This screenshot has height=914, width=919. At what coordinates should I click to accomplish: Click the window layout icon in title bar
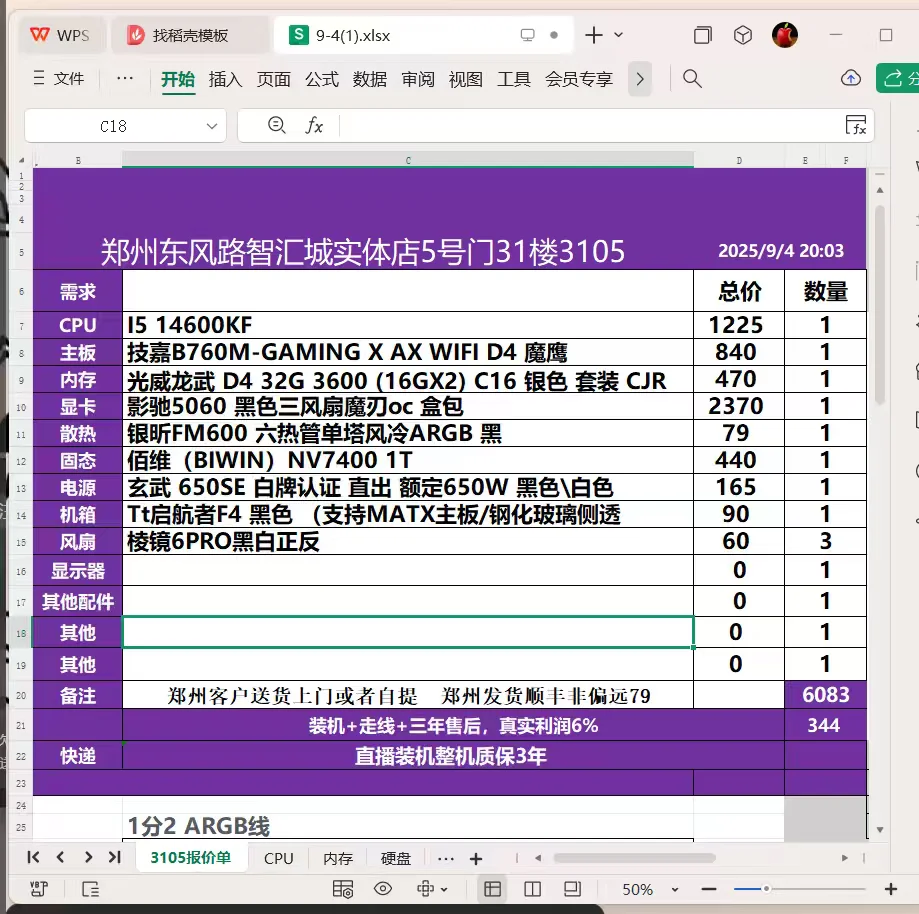(x=702, y=35)
